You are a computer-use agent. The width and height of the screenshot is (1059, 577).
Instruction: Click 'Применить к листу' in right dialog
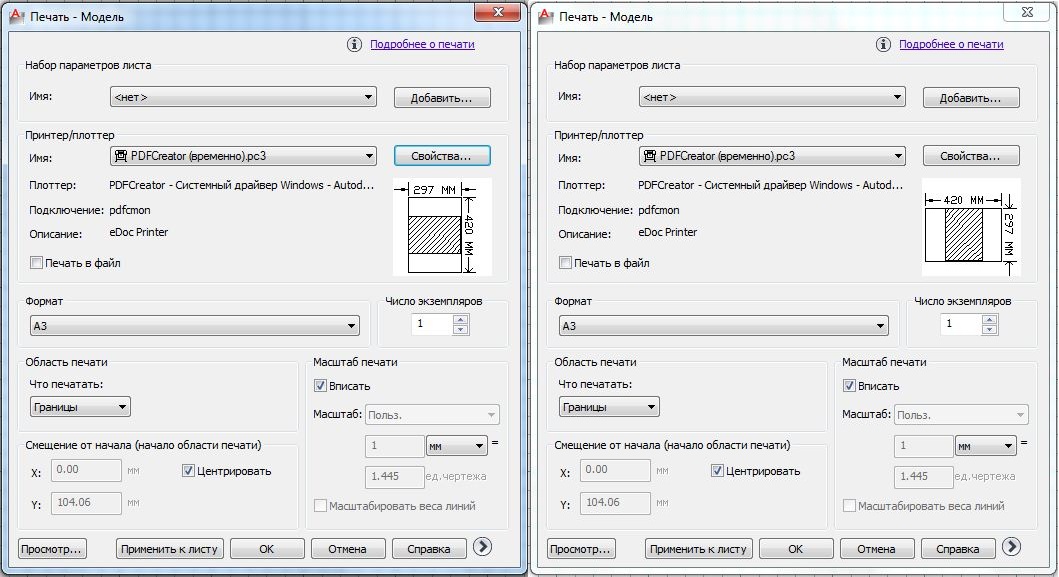click(x=698, y=549)
